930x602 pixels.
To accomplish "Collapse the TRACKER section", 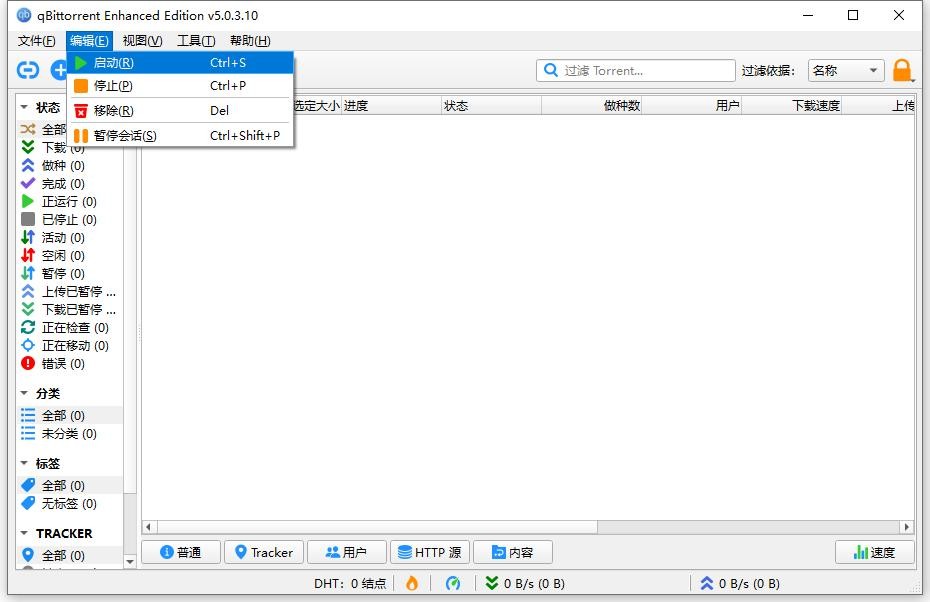I will [x=25, y=534].
